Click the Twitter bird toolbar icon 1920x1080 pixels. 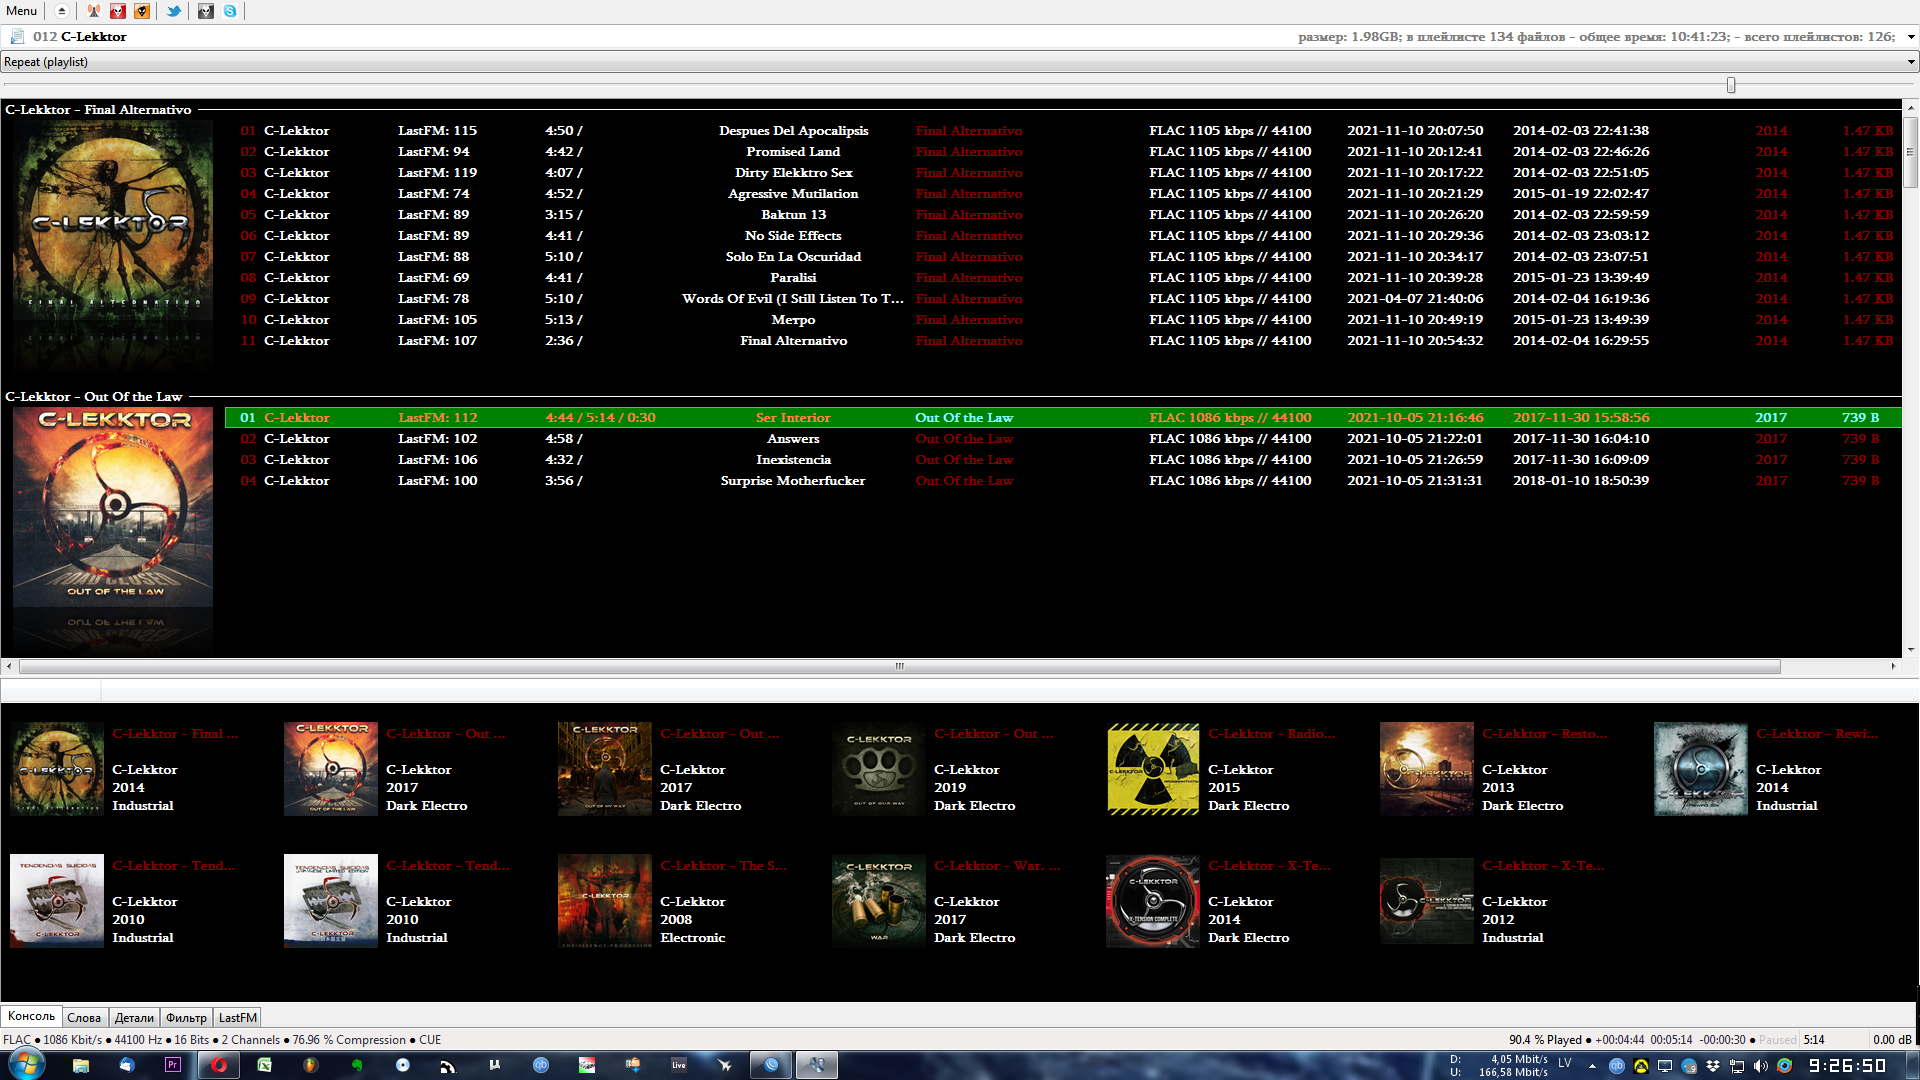pyautogui.click(x=174, y=11)
